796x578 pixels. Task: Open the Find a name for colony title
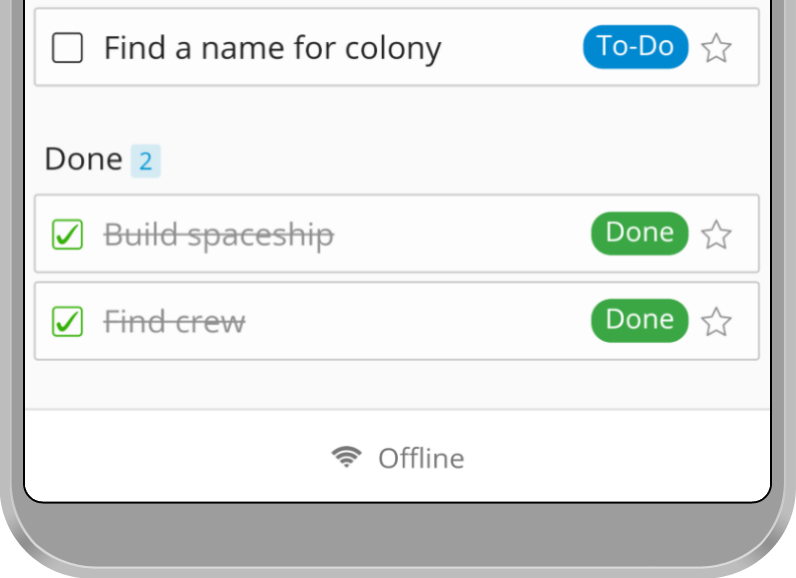click(273, 49)
